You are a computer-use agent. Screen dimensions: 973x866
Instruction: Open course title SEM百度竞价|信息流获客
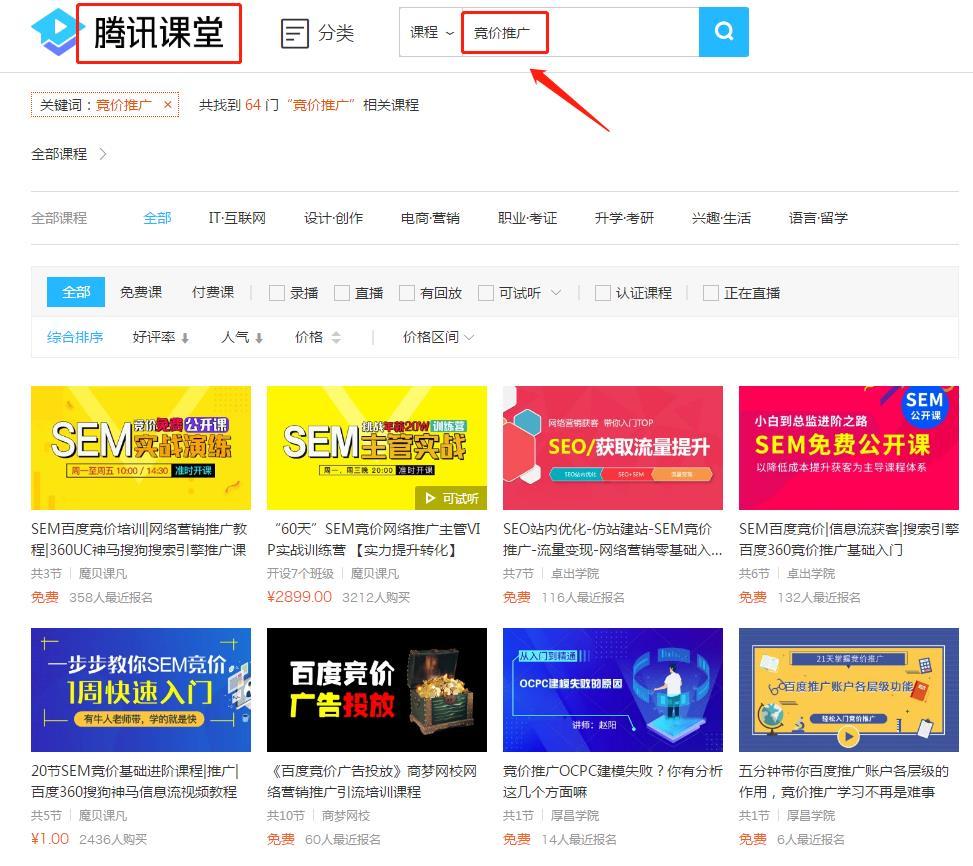click(849, 539)
